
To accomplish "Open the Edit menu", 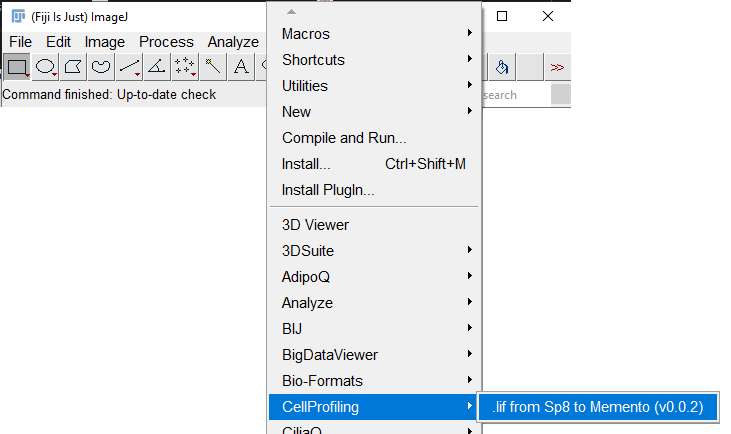I will [x=58, y=42].
